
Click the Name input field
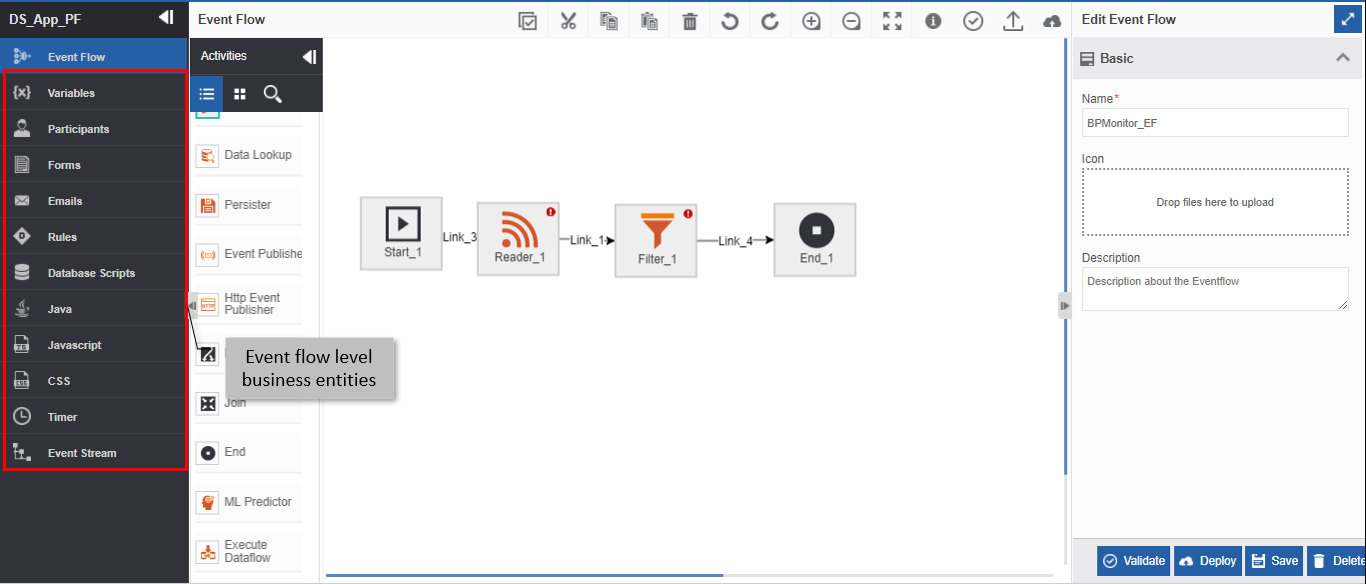coord(1215,123)
